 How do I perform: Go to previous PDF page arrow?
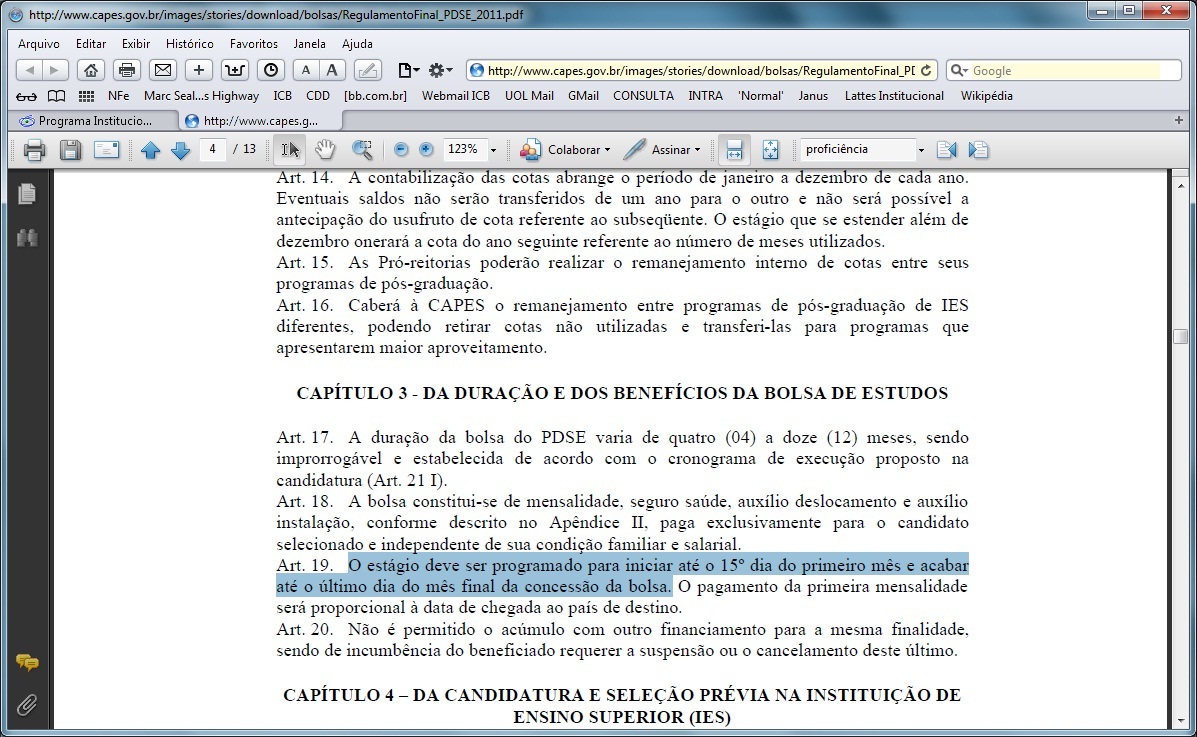pyautogui.click(x=150, y=150)
